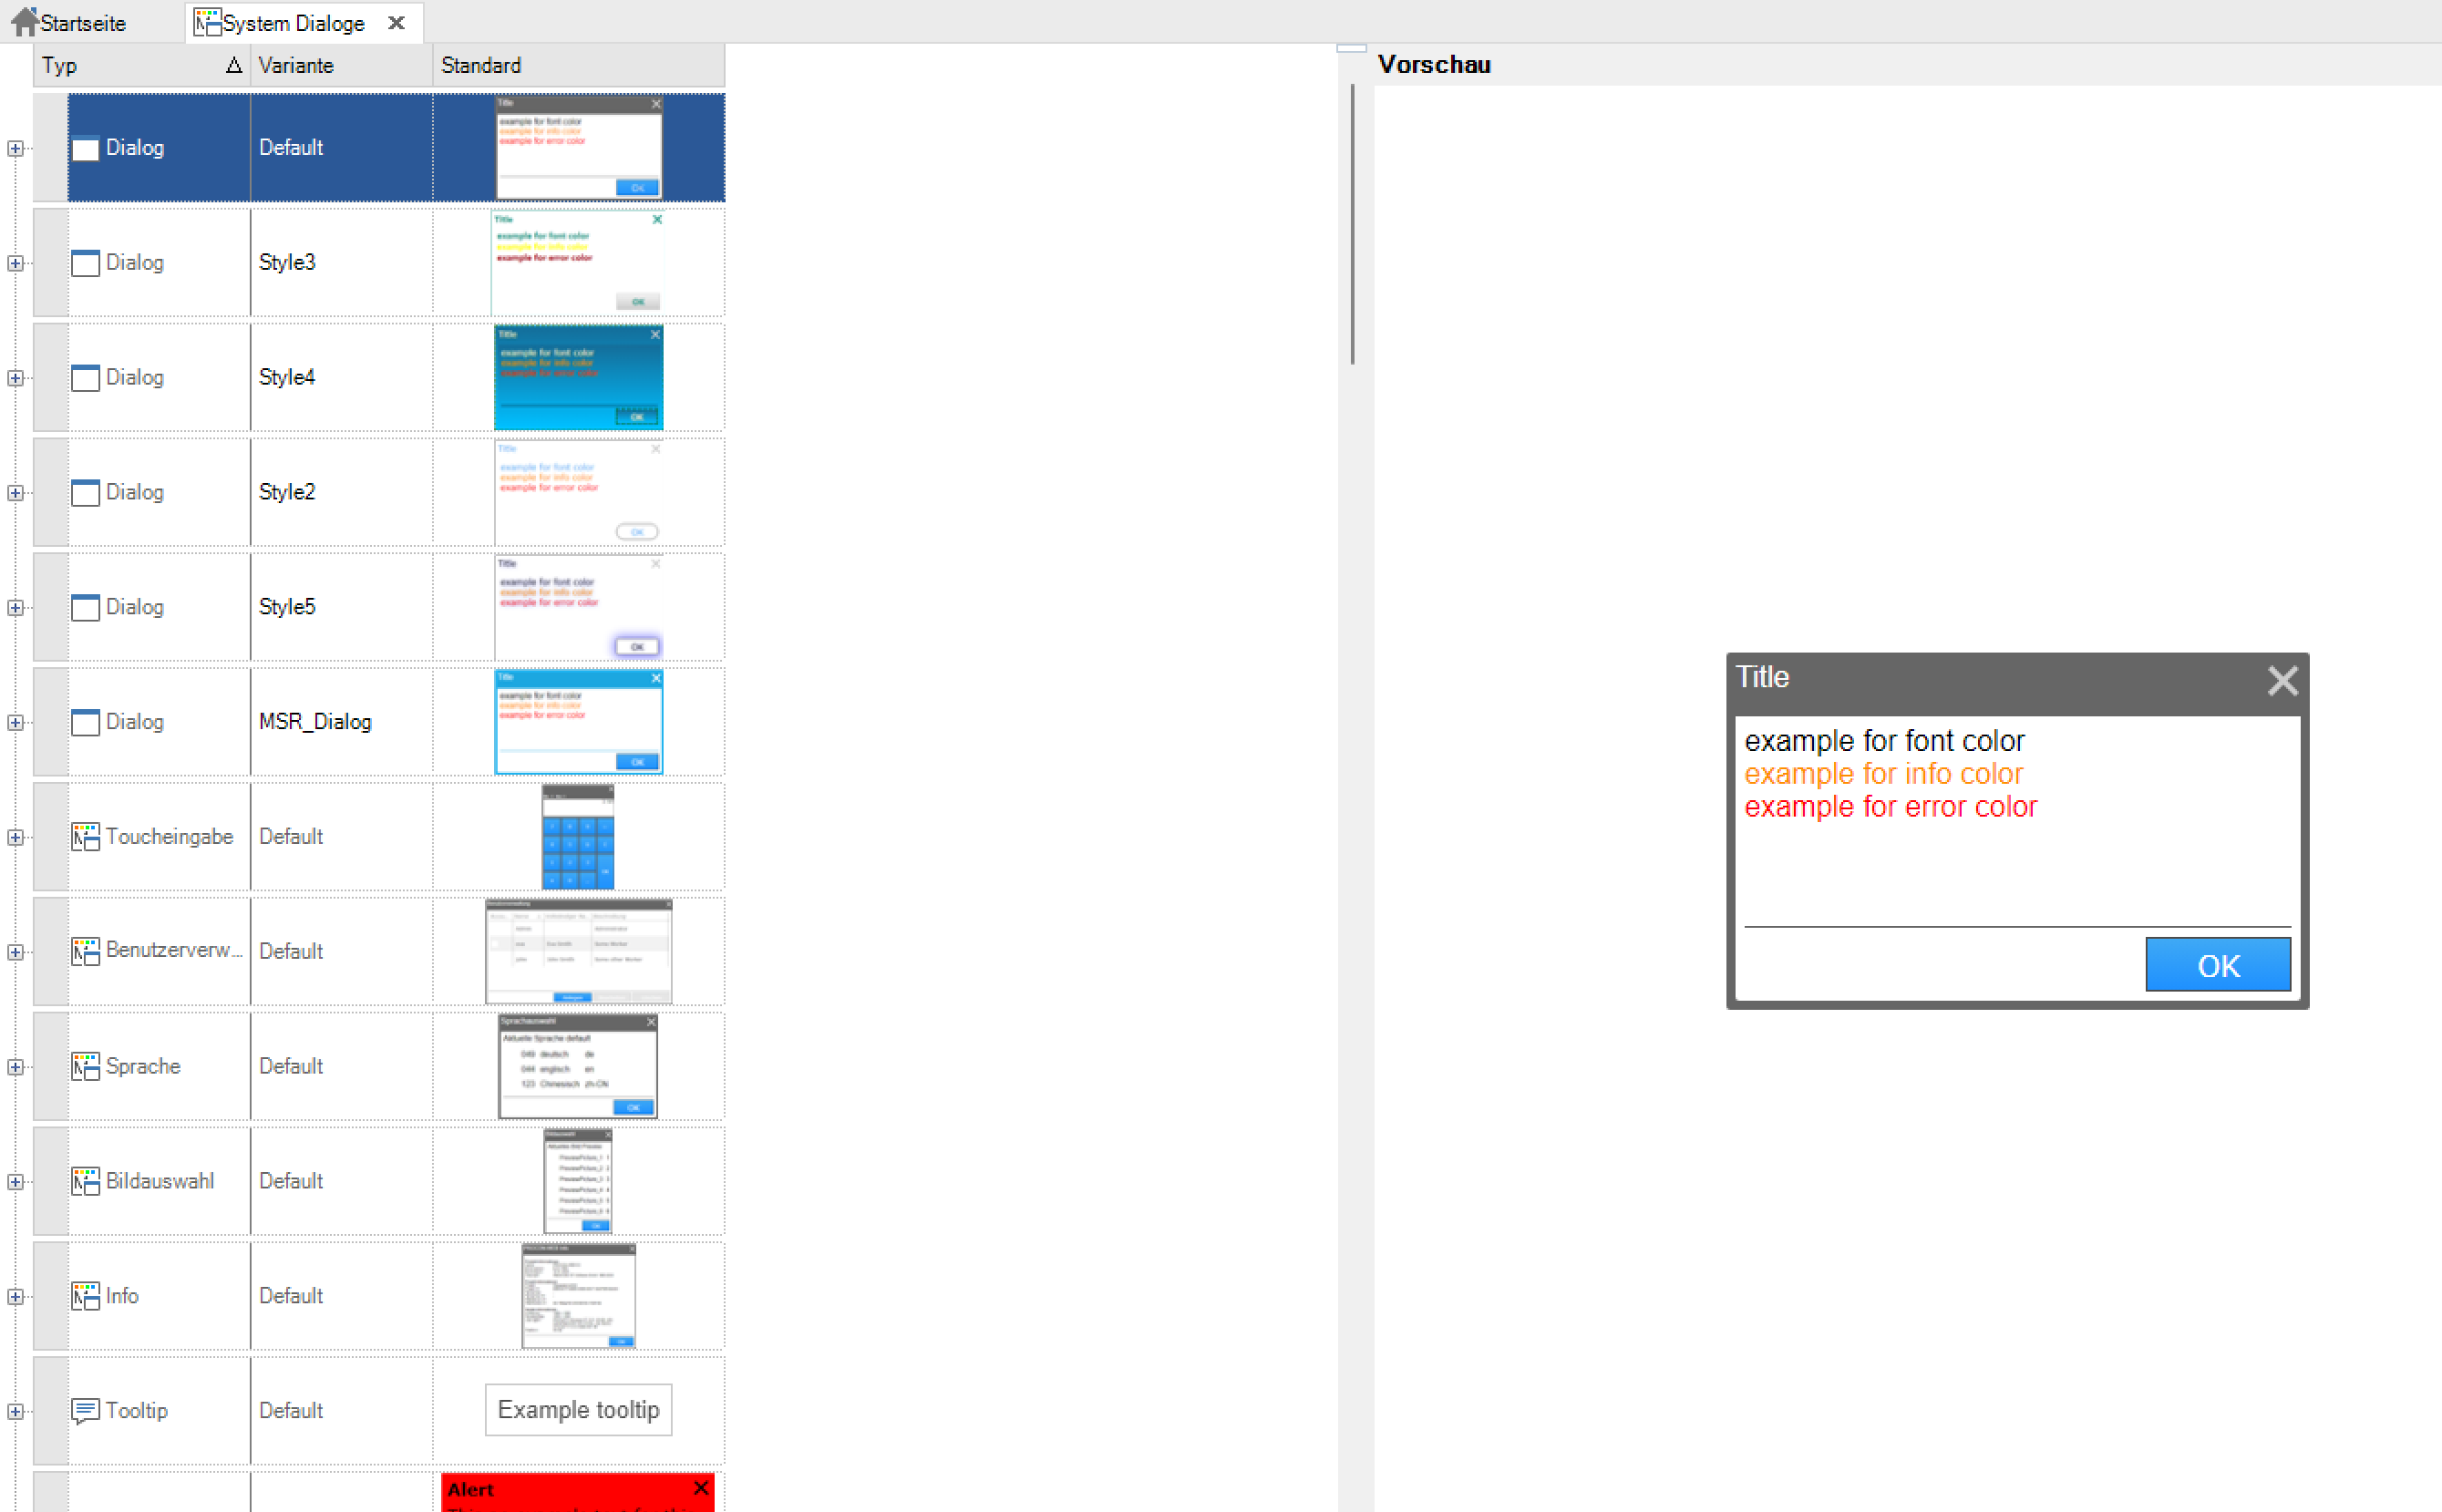Click the Dialog icon in Default row
This screenshot has height=1512, width=2442.
(x=86, y=148)
